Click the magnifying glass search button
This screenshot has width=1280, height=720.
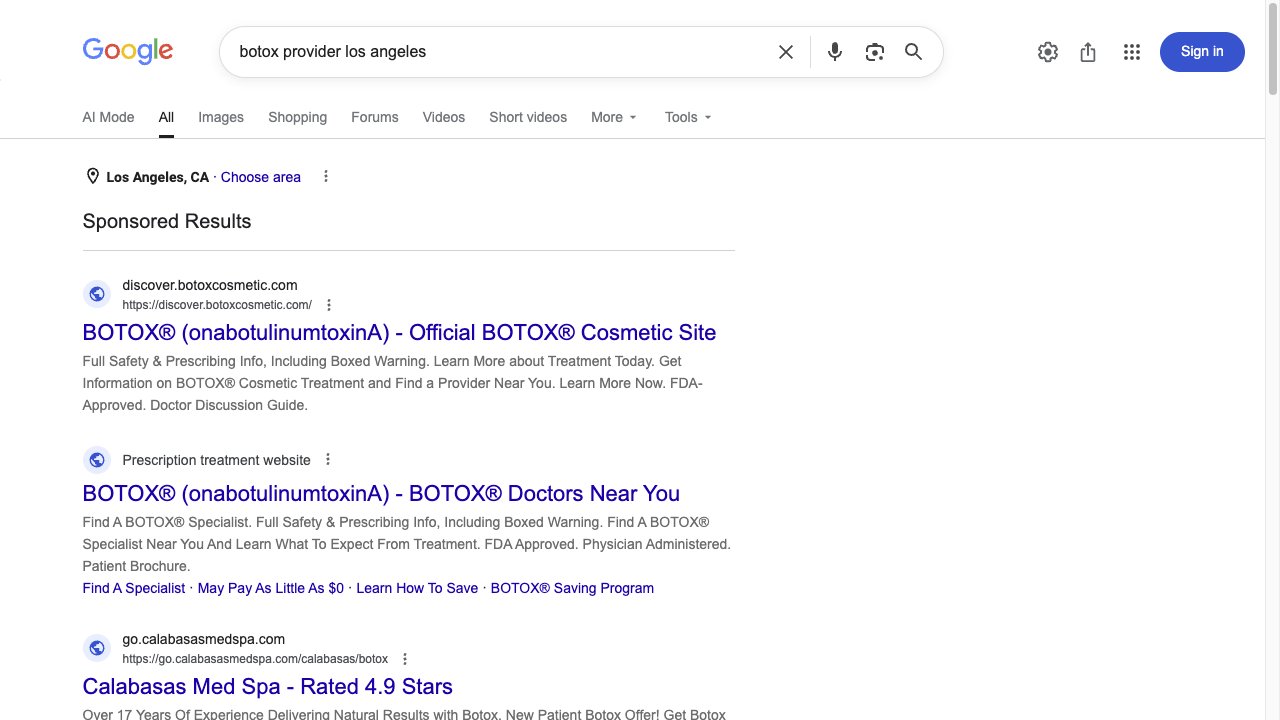pyautogui.click(x=913, y=52)
